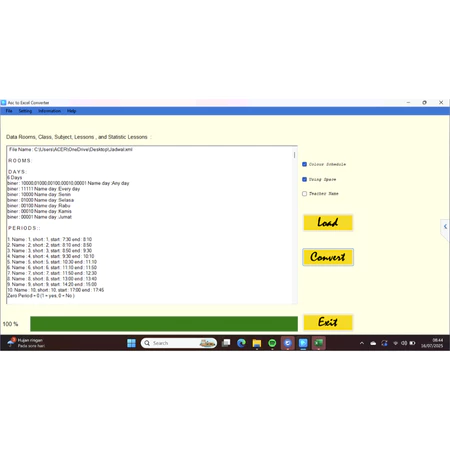450x450 pixels.
Task: Open the weather widget Hujan ringan
Action: [26, 343]
